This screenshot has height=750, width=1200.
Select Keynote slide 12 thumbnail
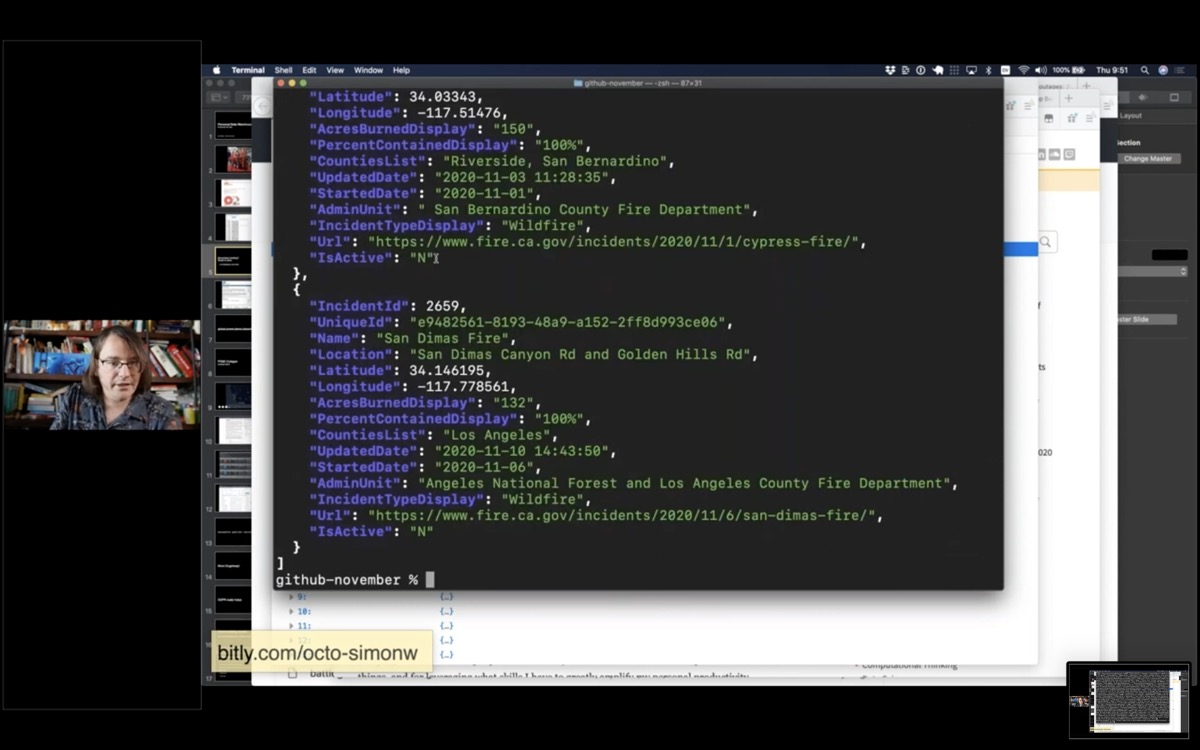pyautogui.click(x=233, y=499)
